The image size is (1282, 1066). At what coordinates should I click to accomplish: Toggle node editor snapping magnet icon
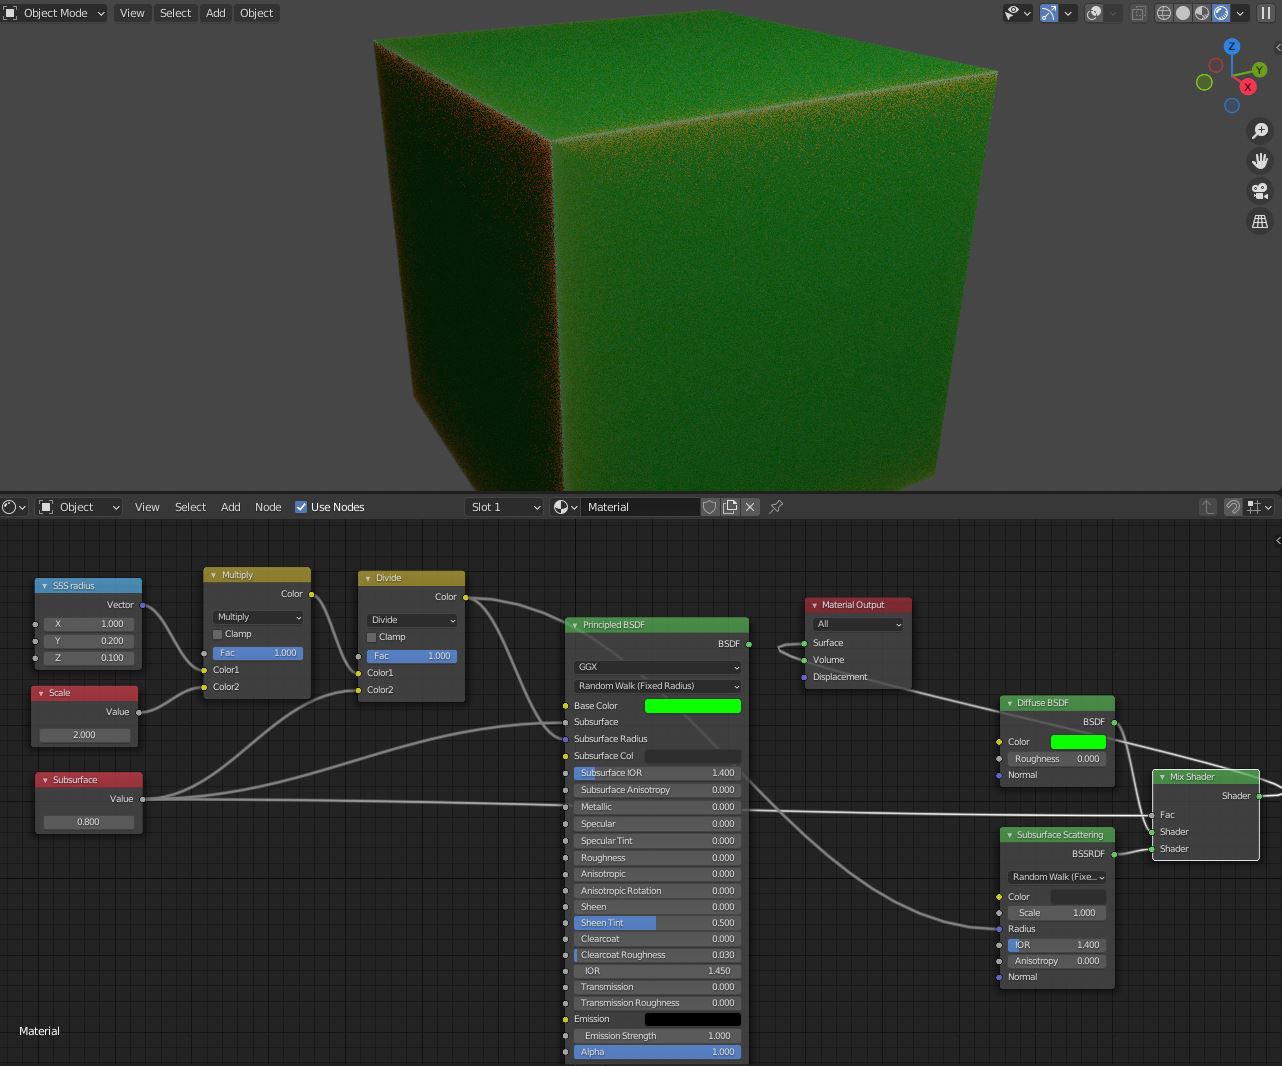pos(1233,507)
